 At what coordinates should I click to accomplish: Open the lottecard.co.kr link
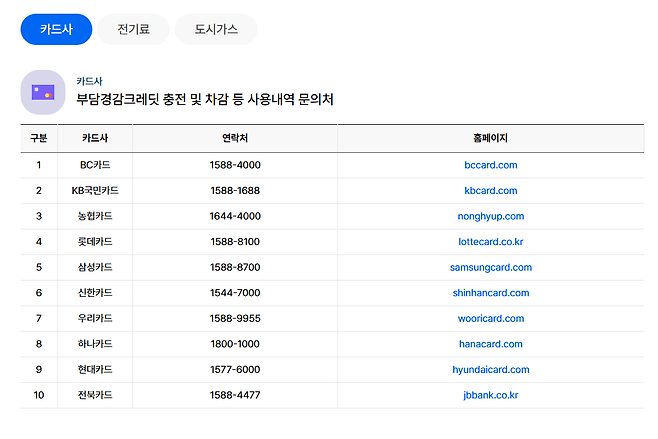(x=490, y=242)
